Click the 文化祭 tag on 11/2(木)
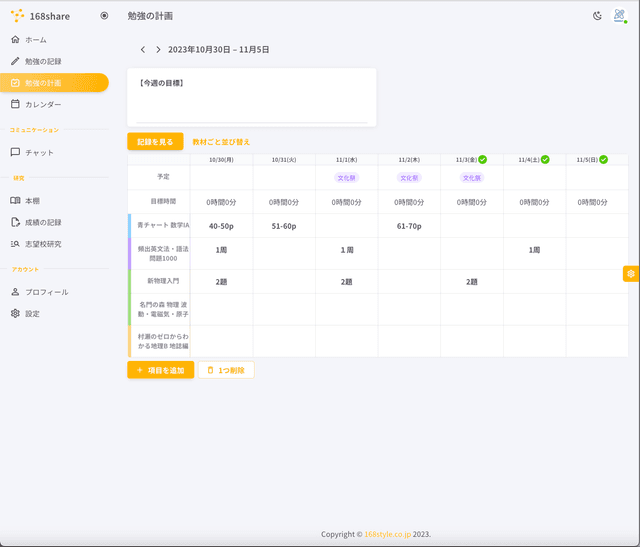The image size is (640, 547). [409, 178]
